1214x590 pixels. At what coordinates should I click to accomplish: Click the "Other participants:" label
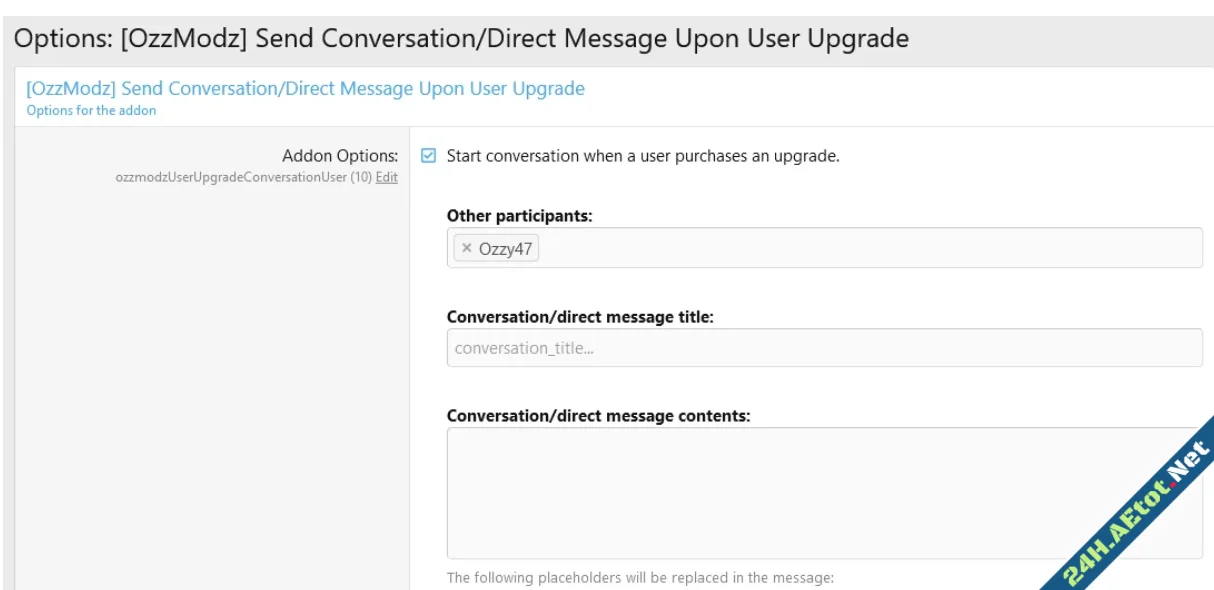(x=519, y=215)
